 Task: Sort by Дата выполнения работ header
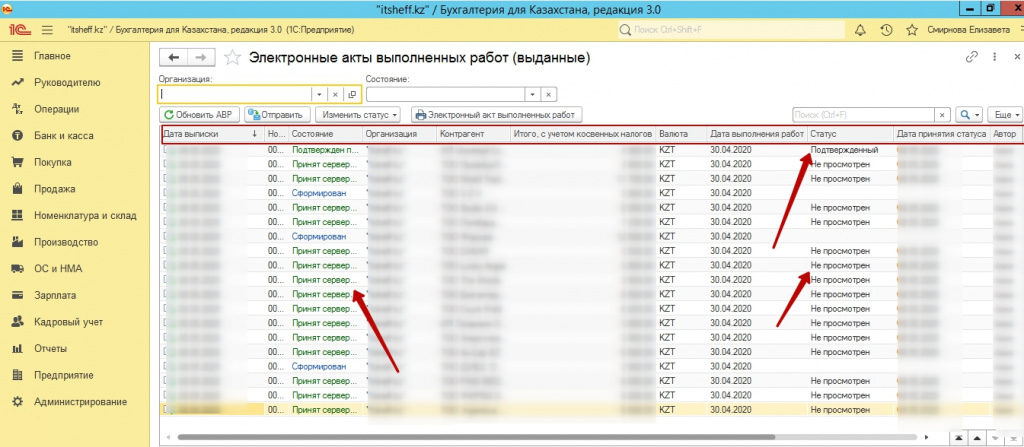point(757,133)
